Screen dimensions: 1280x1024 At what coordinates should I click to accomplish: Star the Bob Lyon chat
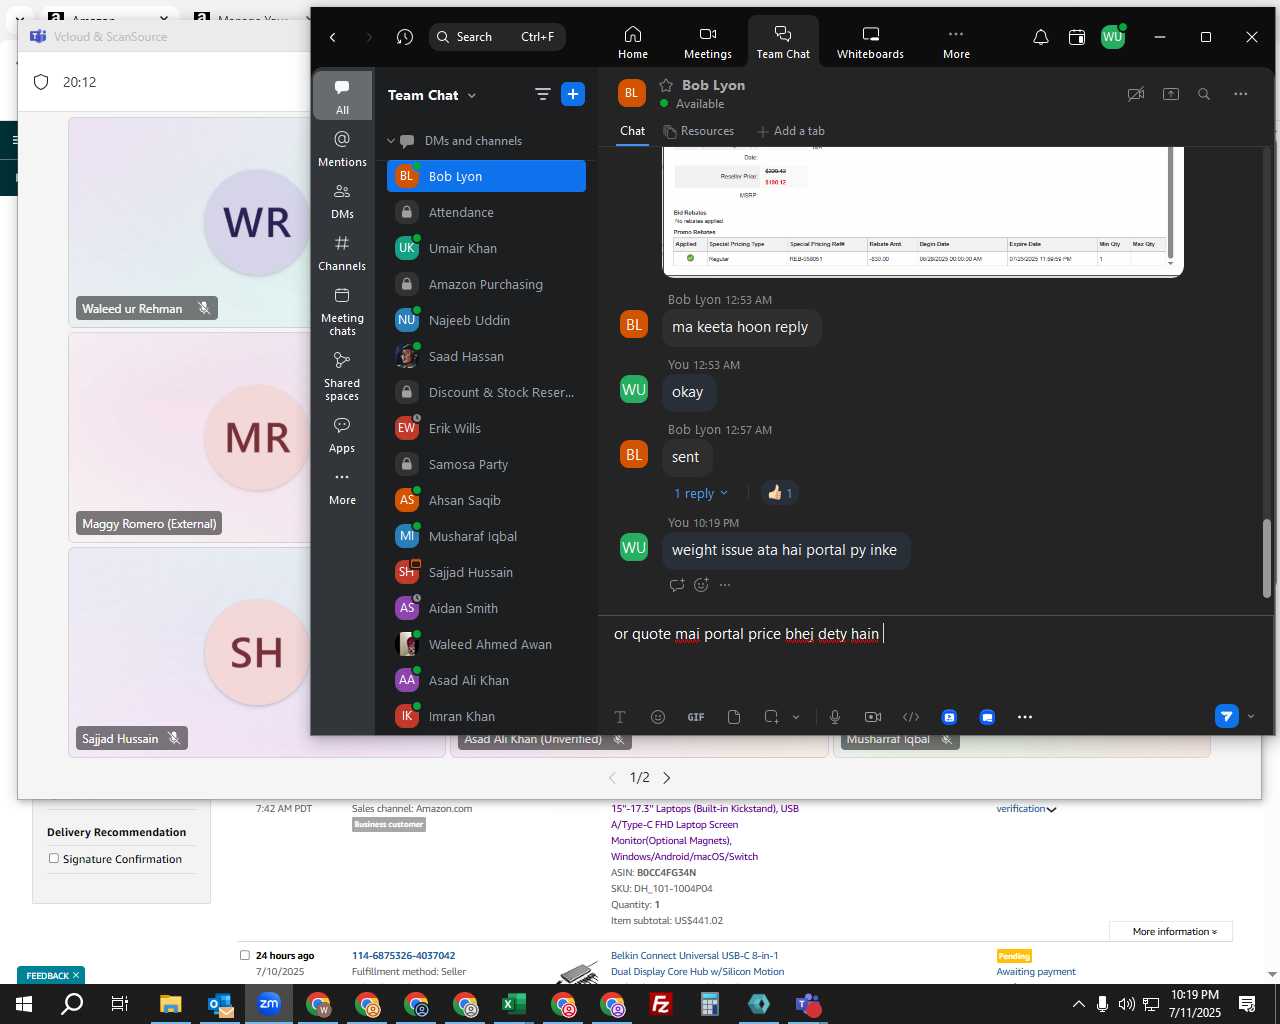pyautogui.click(x=666, y=85)
